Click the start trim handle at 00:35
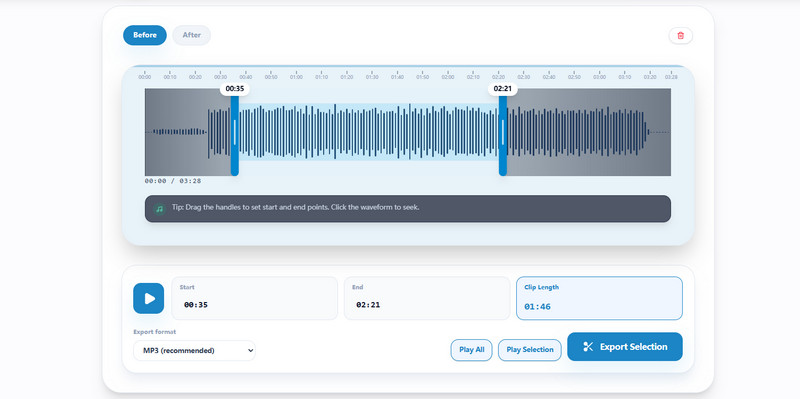Screen dimensions: 800x399 point(235,133)
